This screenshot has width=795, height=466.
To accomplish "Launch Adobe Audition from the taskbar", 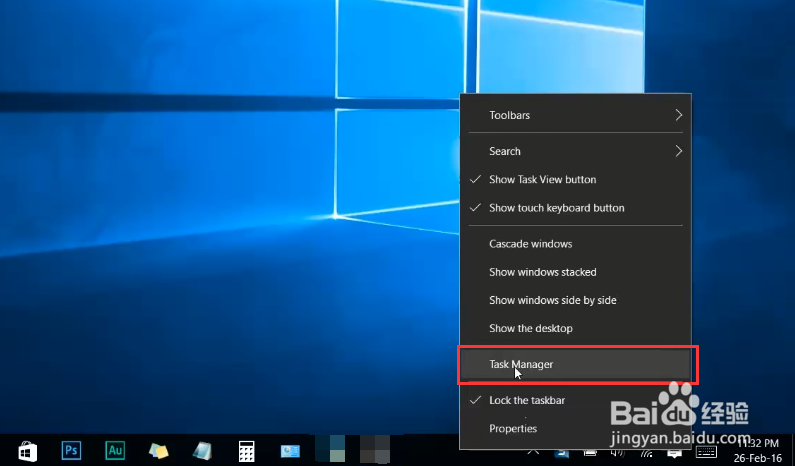I will point(115,450).
